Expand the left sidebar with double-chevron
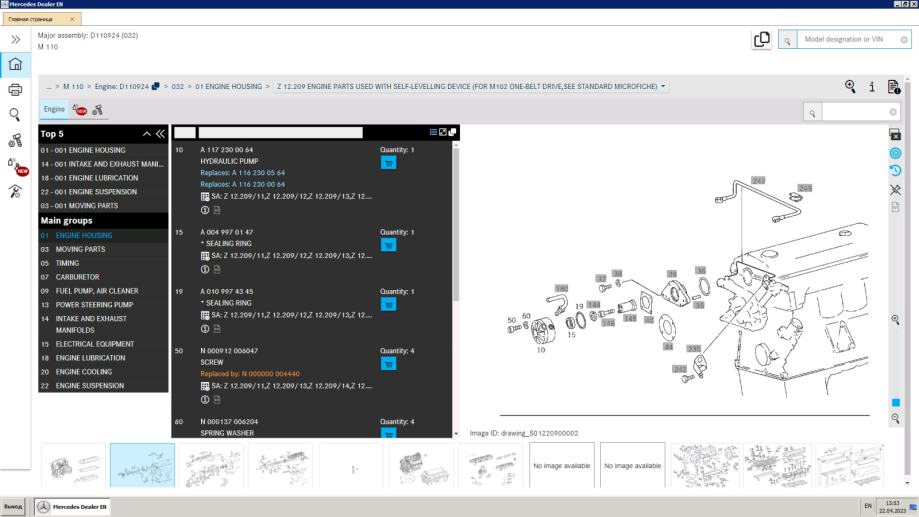 [x=15, y=39]
